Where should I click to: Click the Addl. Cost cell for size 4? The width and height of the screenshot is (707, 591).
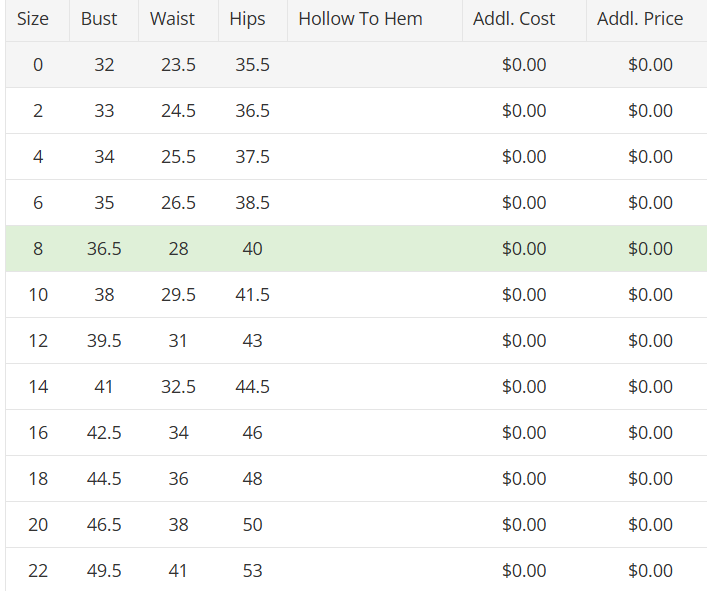click(x=524, y=157)
